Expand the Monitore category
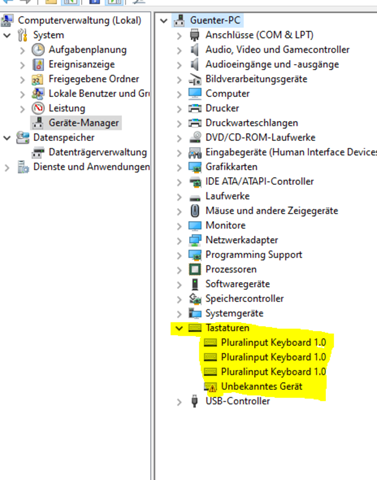377x480 pixels. (179, 226)
